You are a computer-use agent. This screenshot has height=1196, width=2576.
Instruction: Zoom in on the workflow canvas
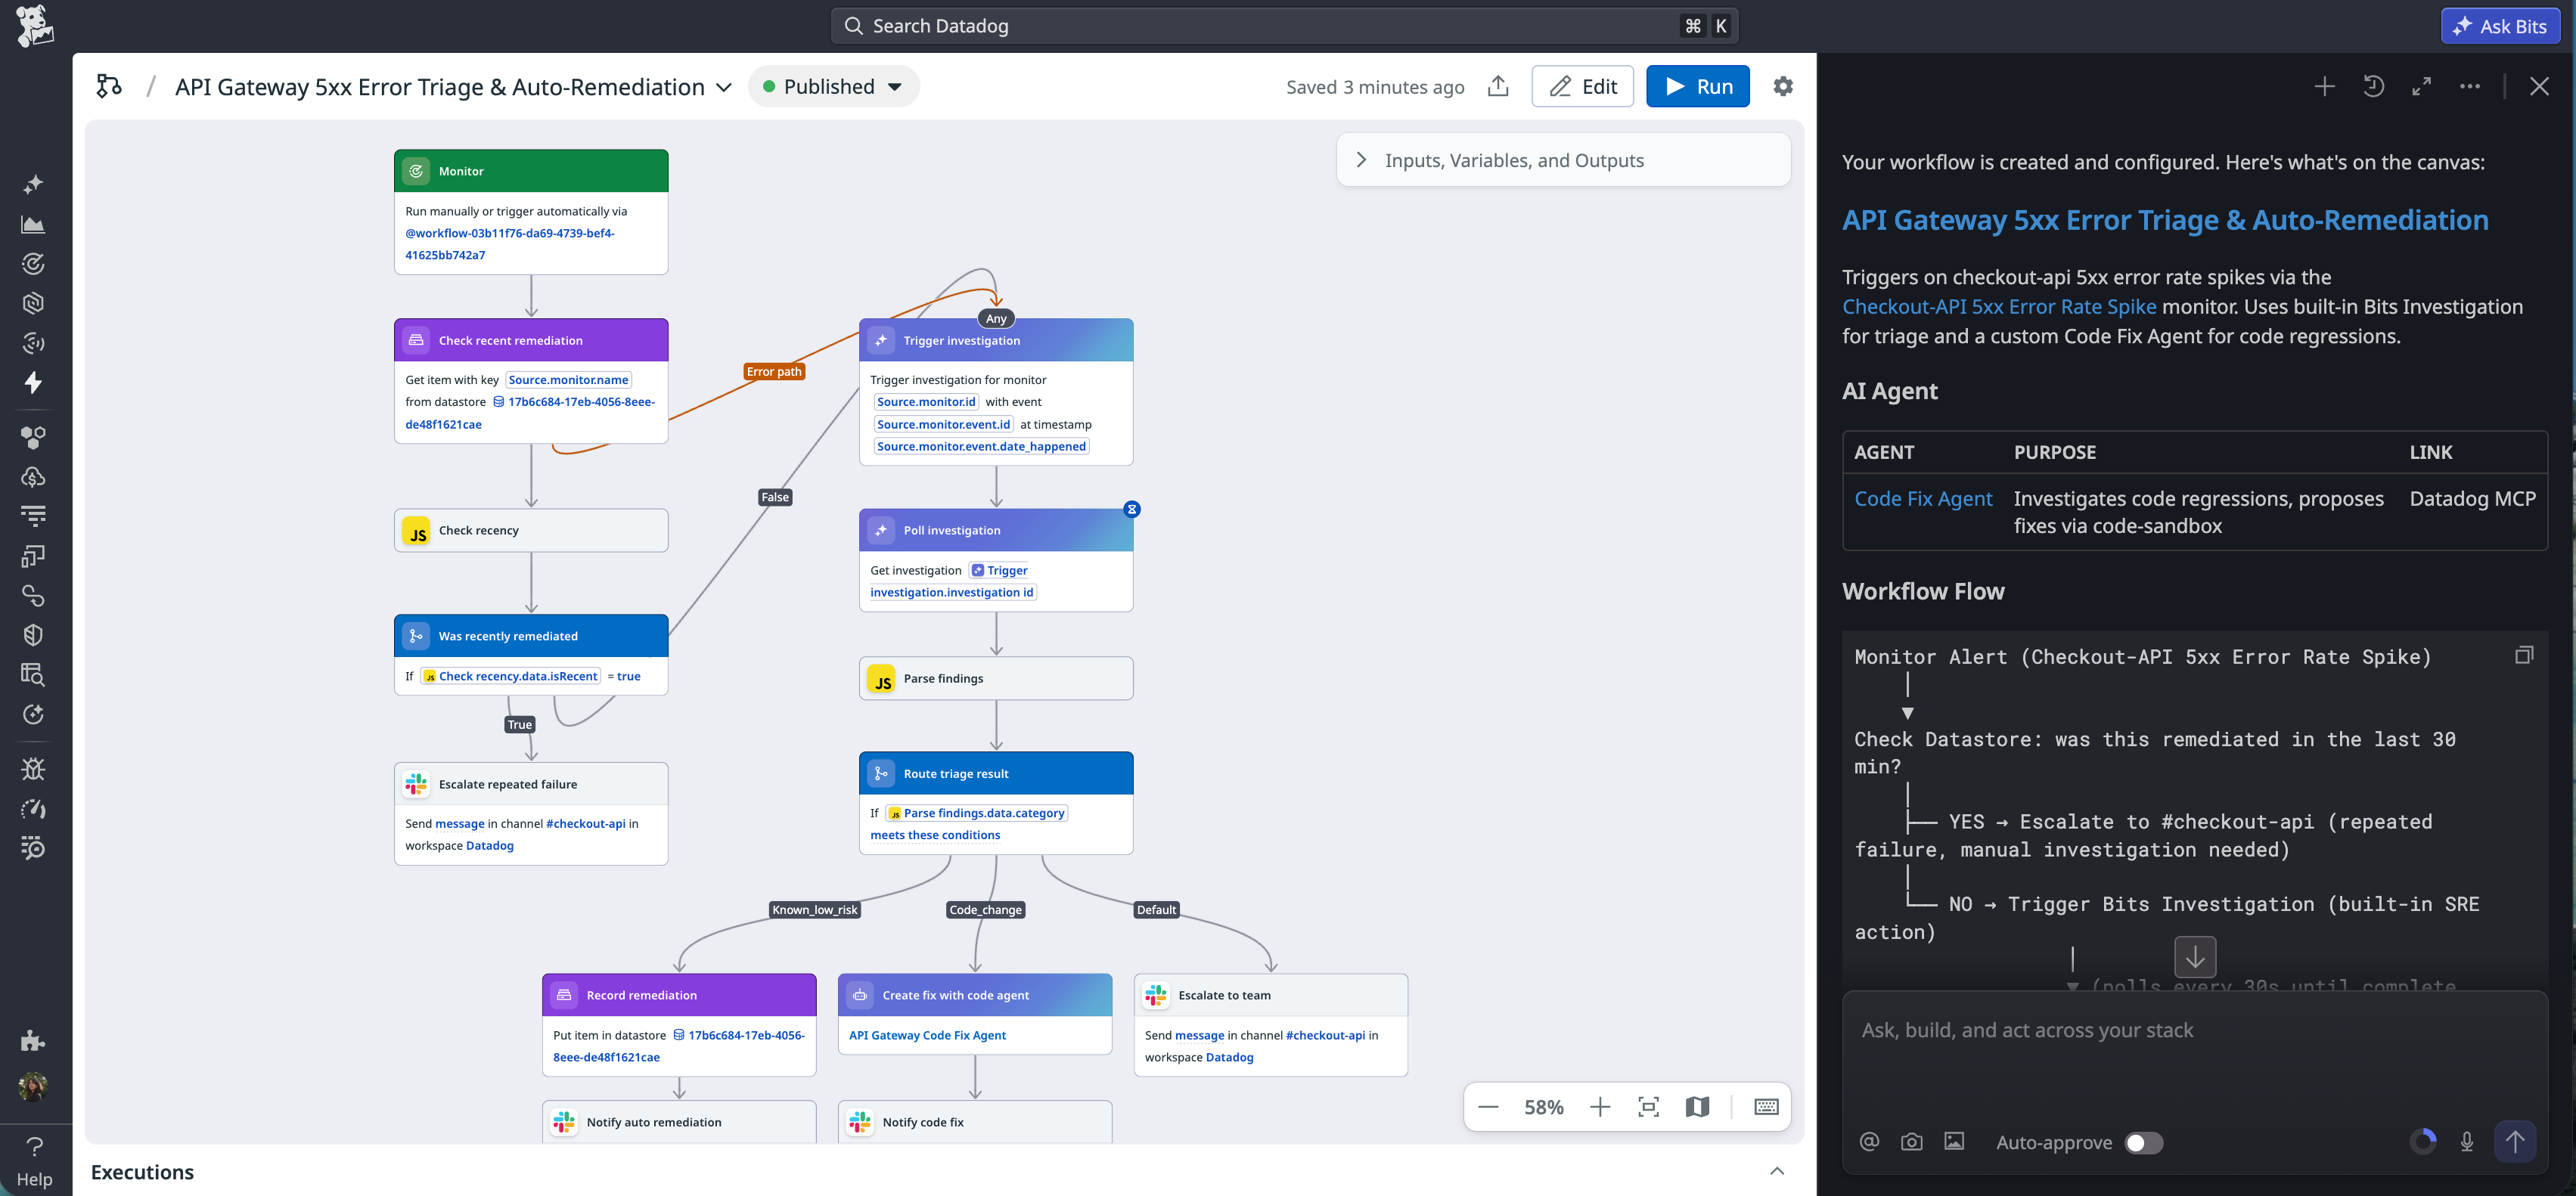(x=1600, y=1107)
